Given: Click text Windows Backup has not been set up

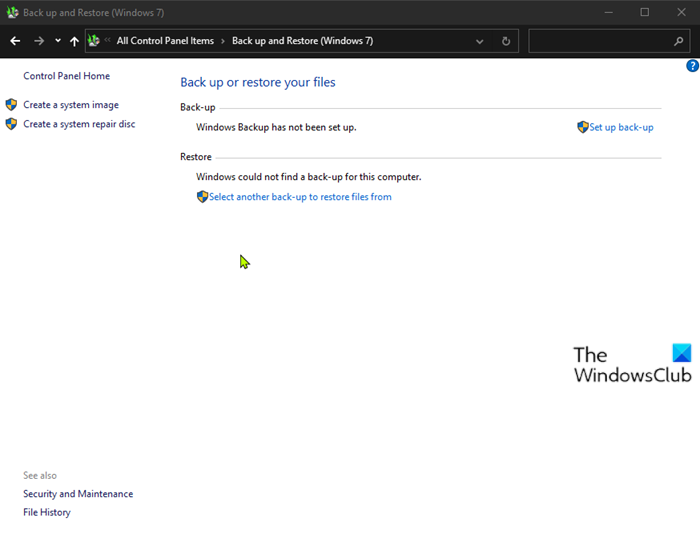Looking at the screenshot, I should click(276, 127).
